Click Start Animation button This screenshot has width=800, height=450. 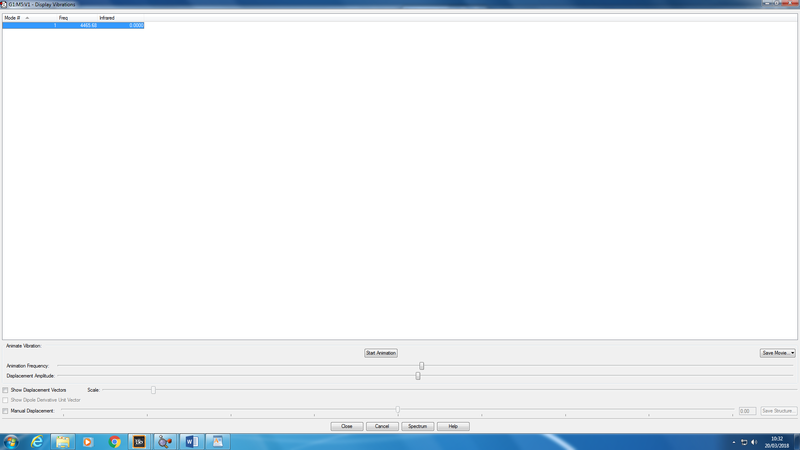pos(381,353)
